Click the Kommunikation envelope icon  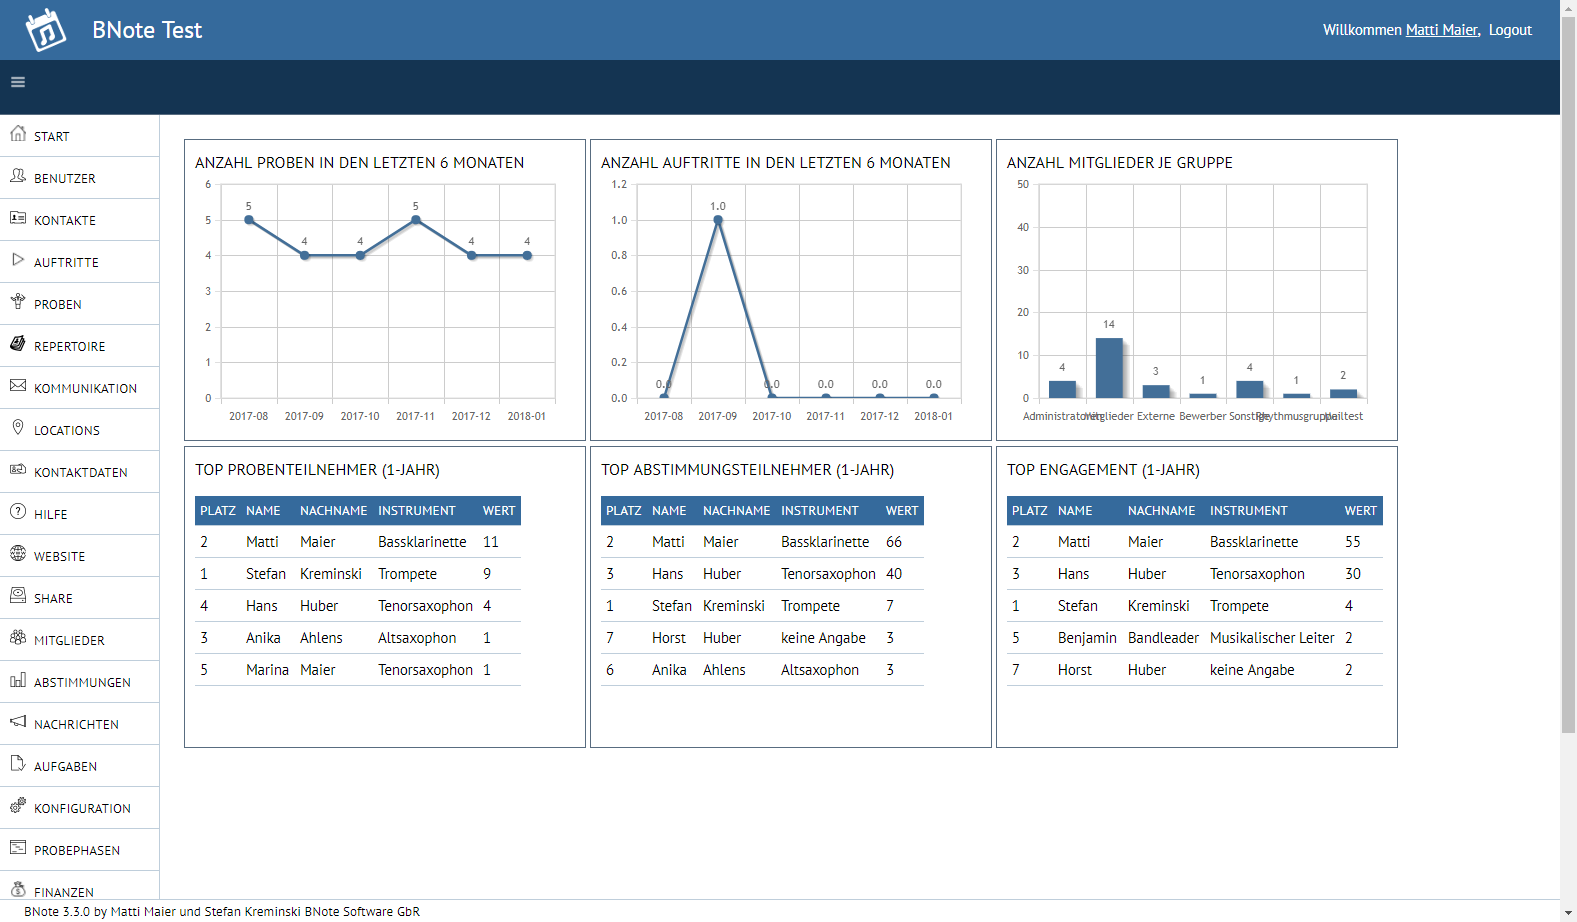click(18, 385)
